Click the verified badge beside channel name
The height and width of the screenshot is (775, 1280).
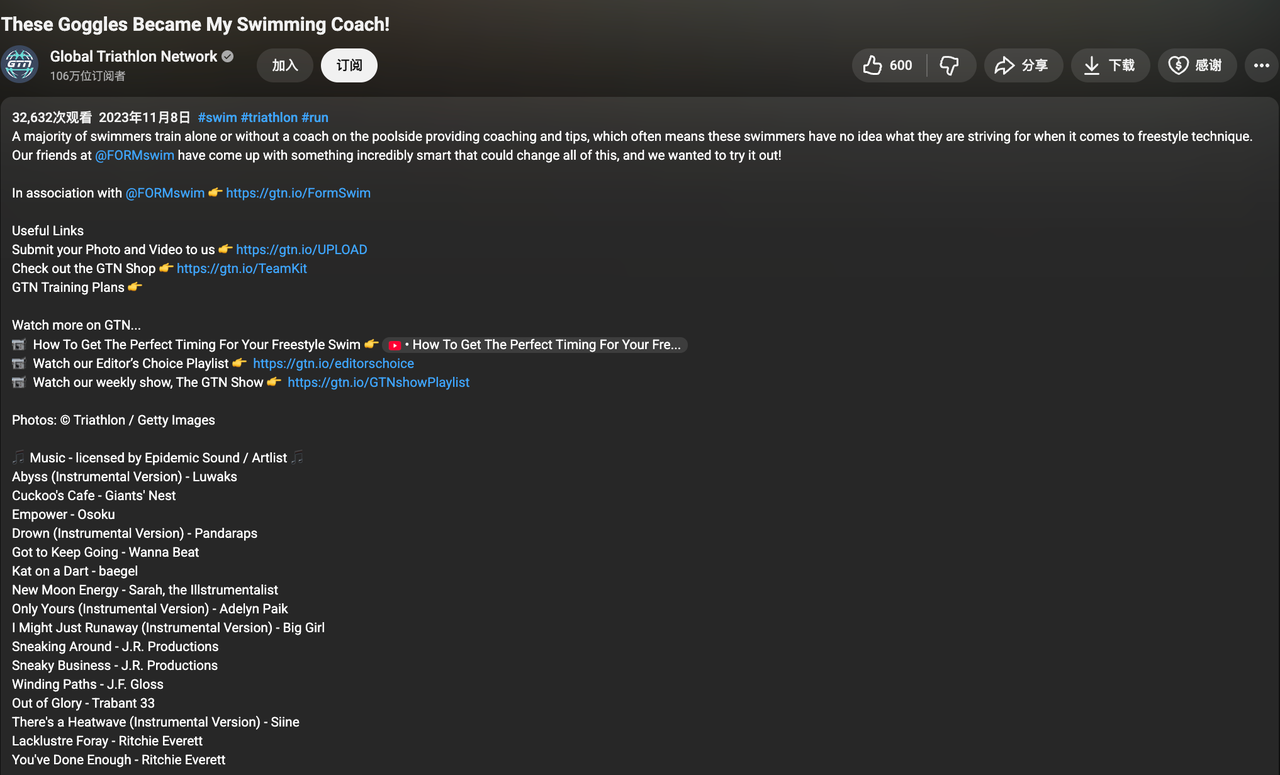pyautogui.click(x=228, y=57)
